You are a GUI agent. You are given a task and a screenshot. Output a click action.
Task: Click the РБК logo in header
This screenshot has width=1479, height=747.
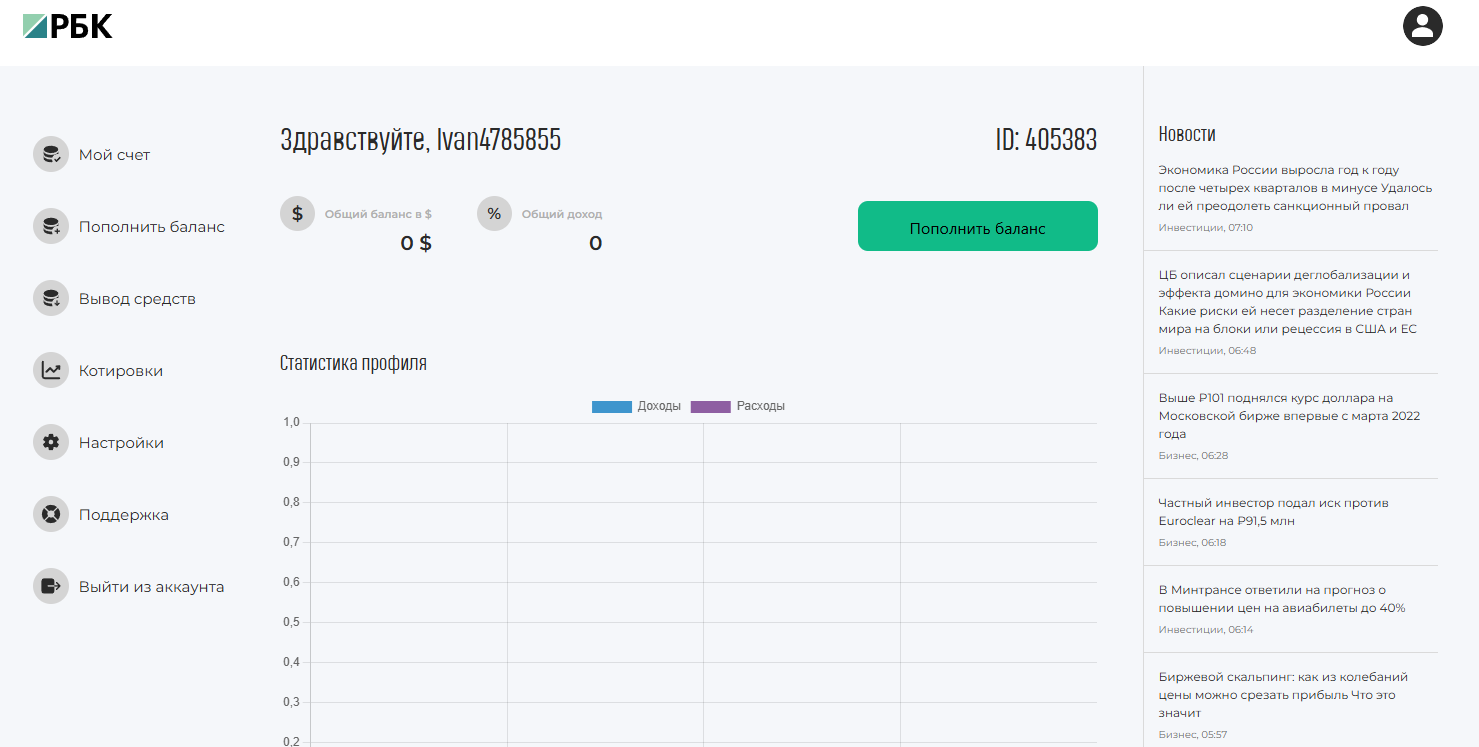68,27
